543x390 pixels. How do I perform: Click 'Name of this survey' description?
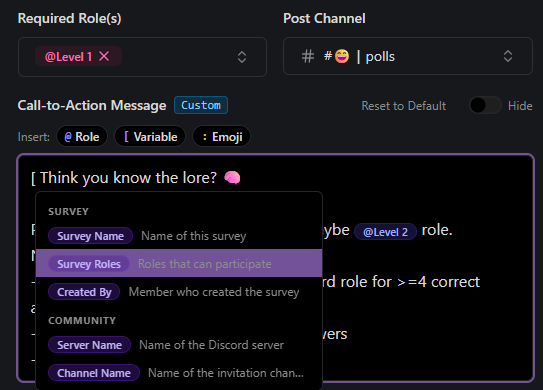point(194,236)
